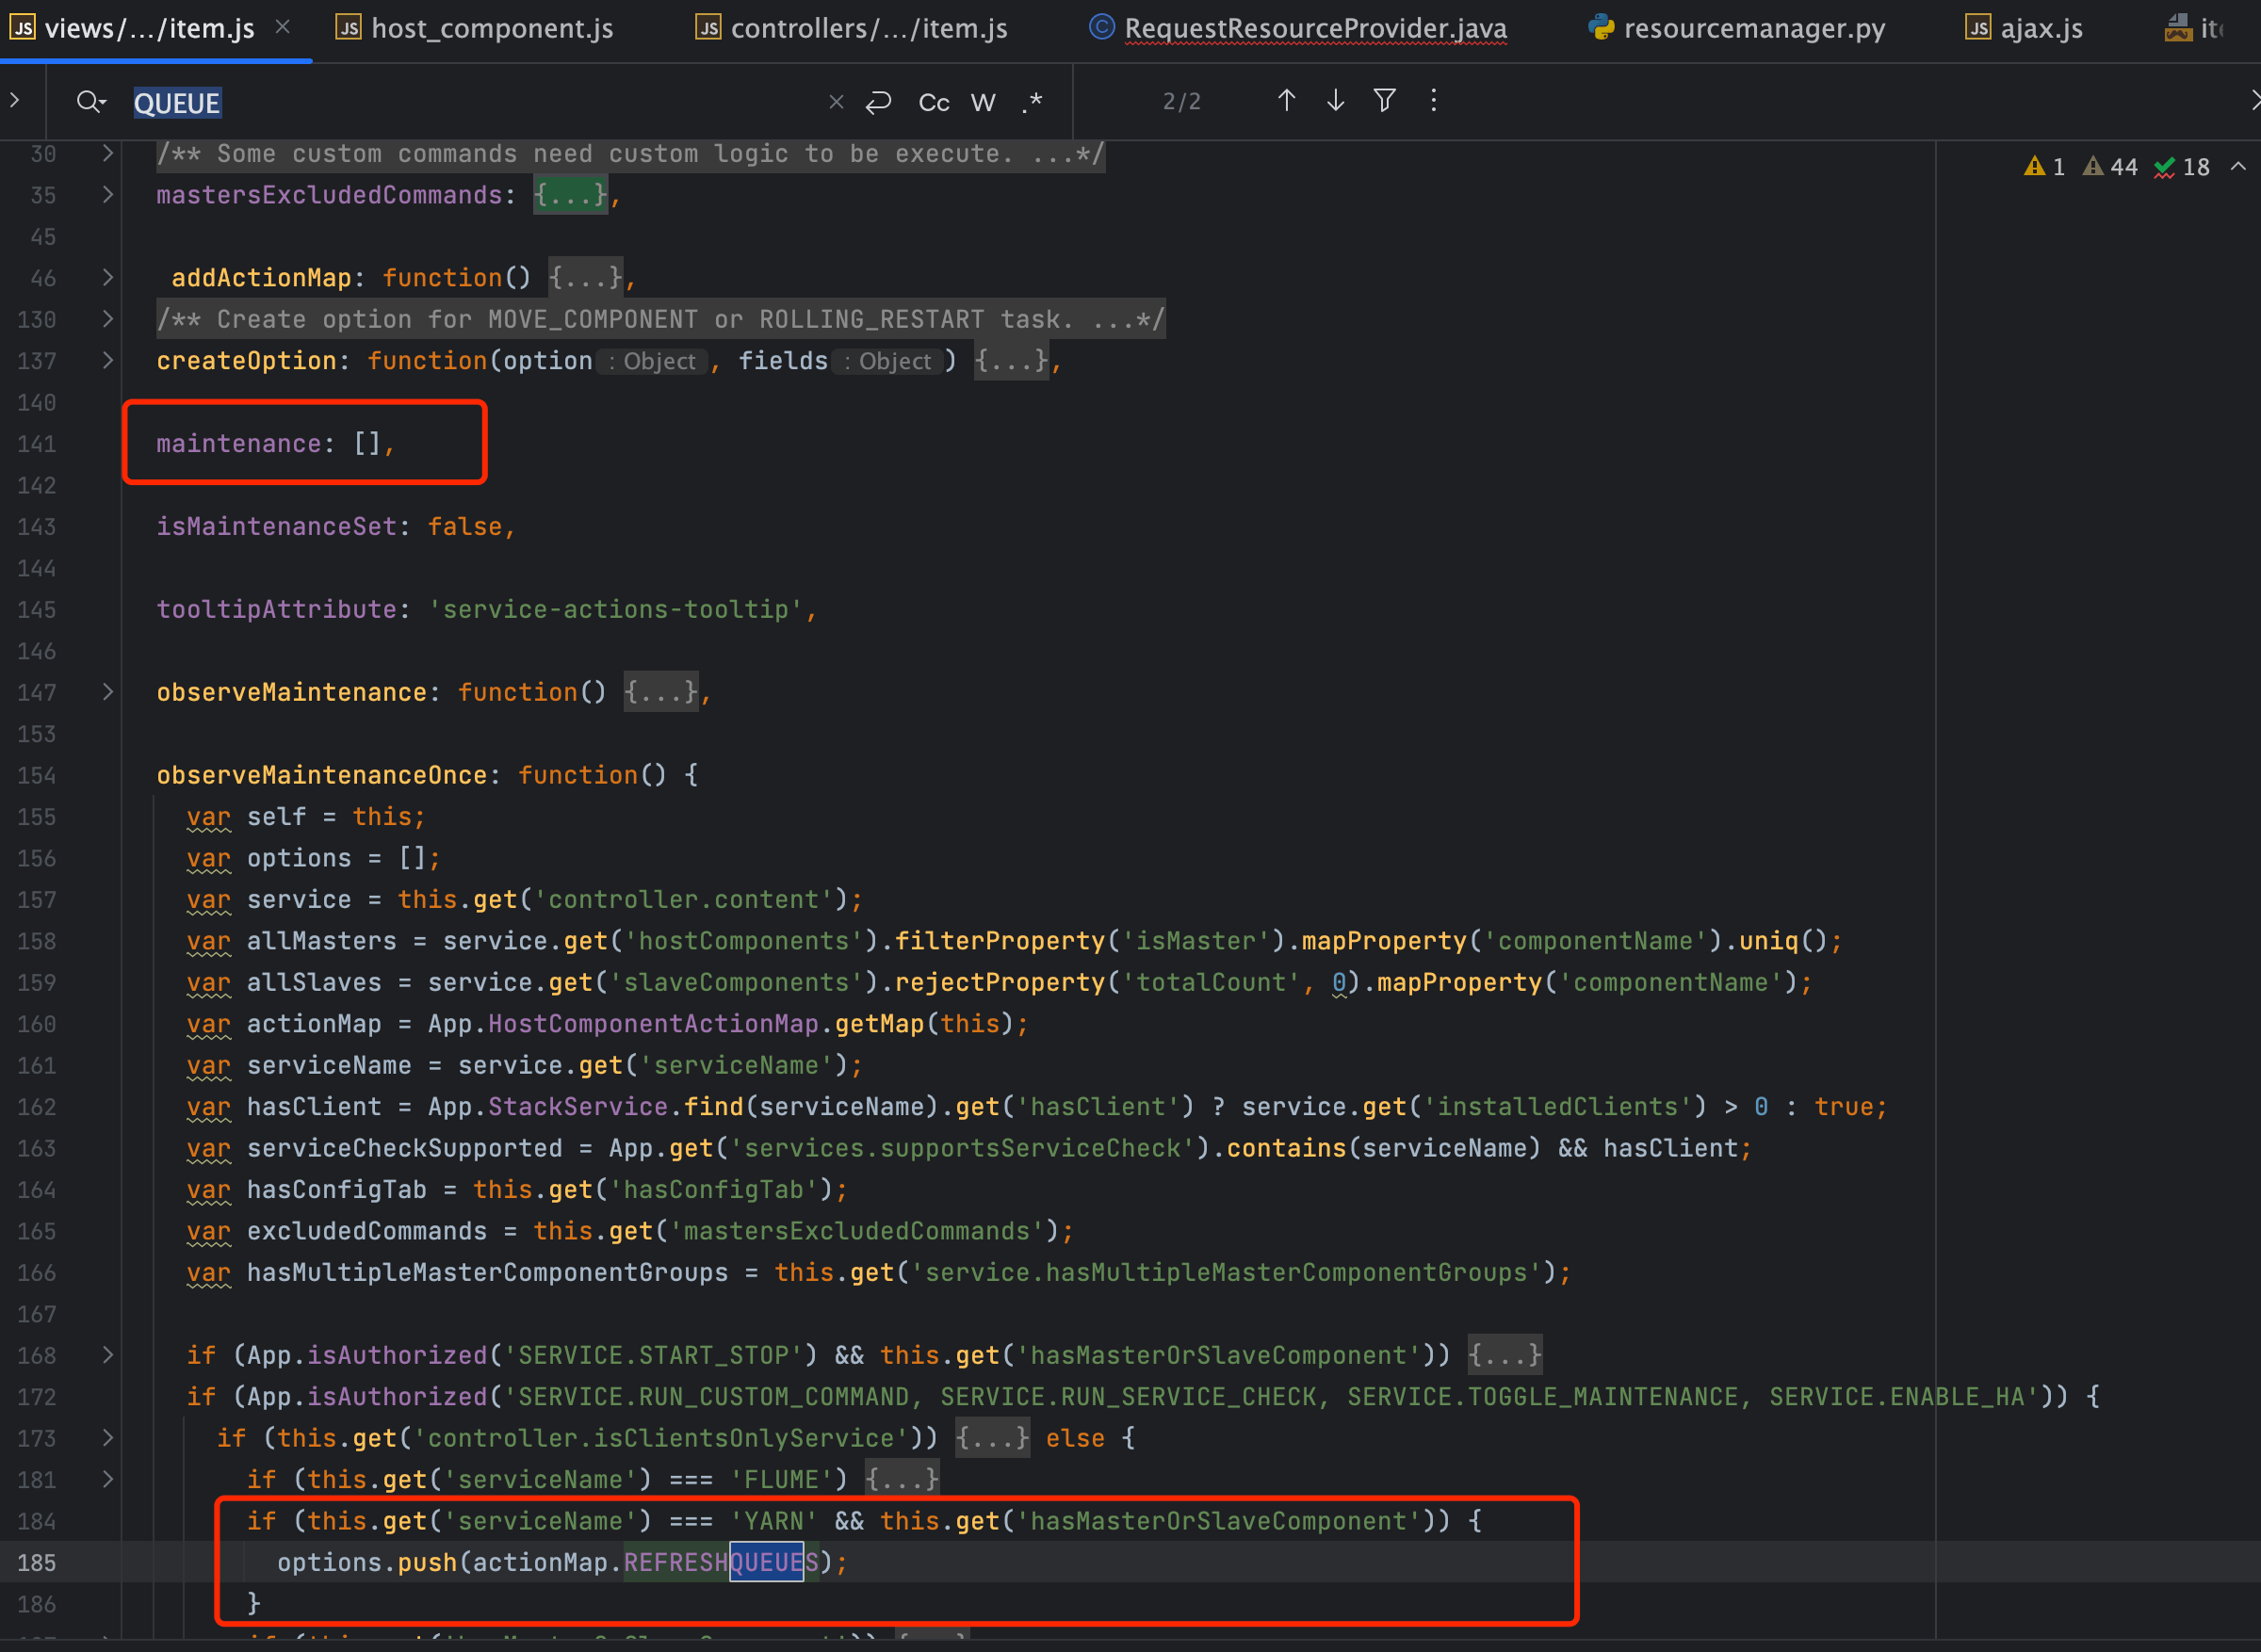Open search filter options
Screen dimensions: 2261x1652
tap(1384, 100)
